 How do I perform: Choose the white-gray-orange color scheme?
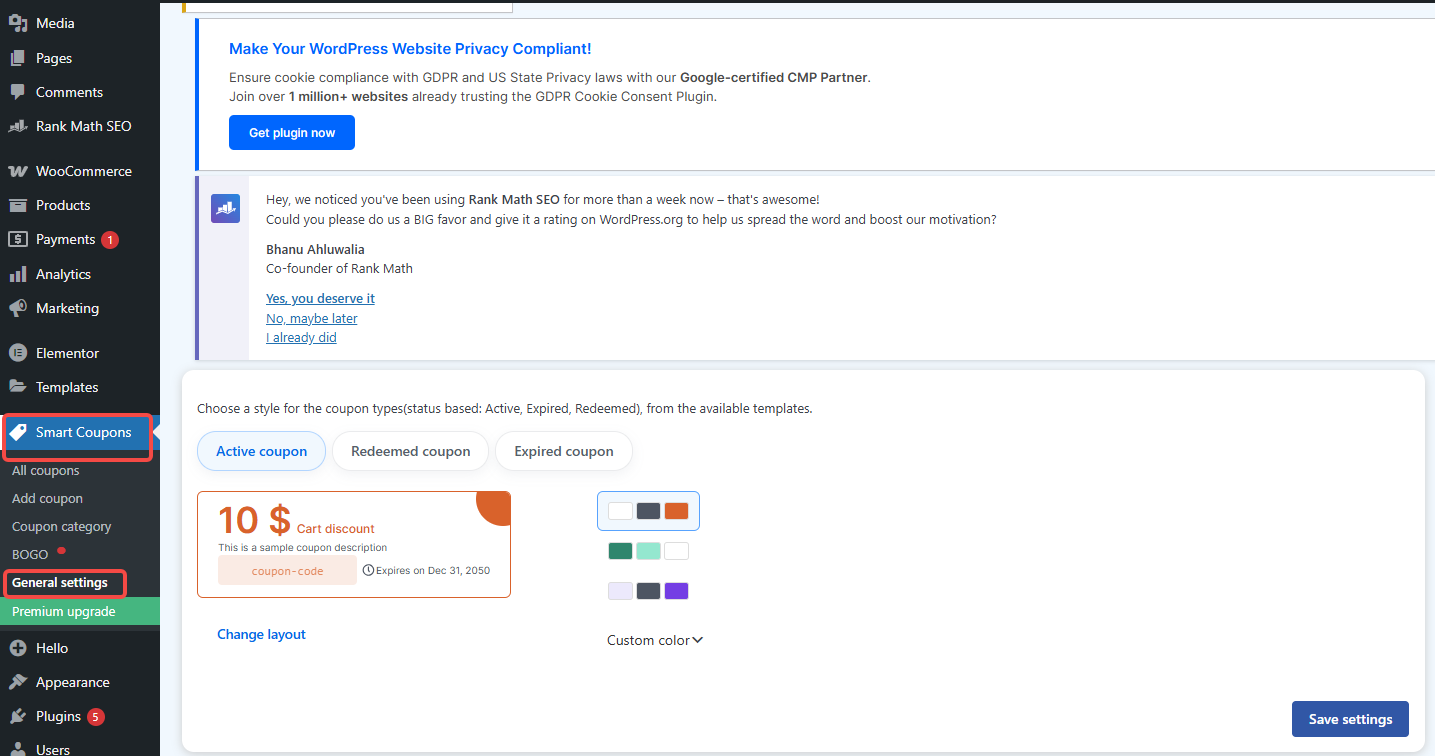(x=648, y=511)
